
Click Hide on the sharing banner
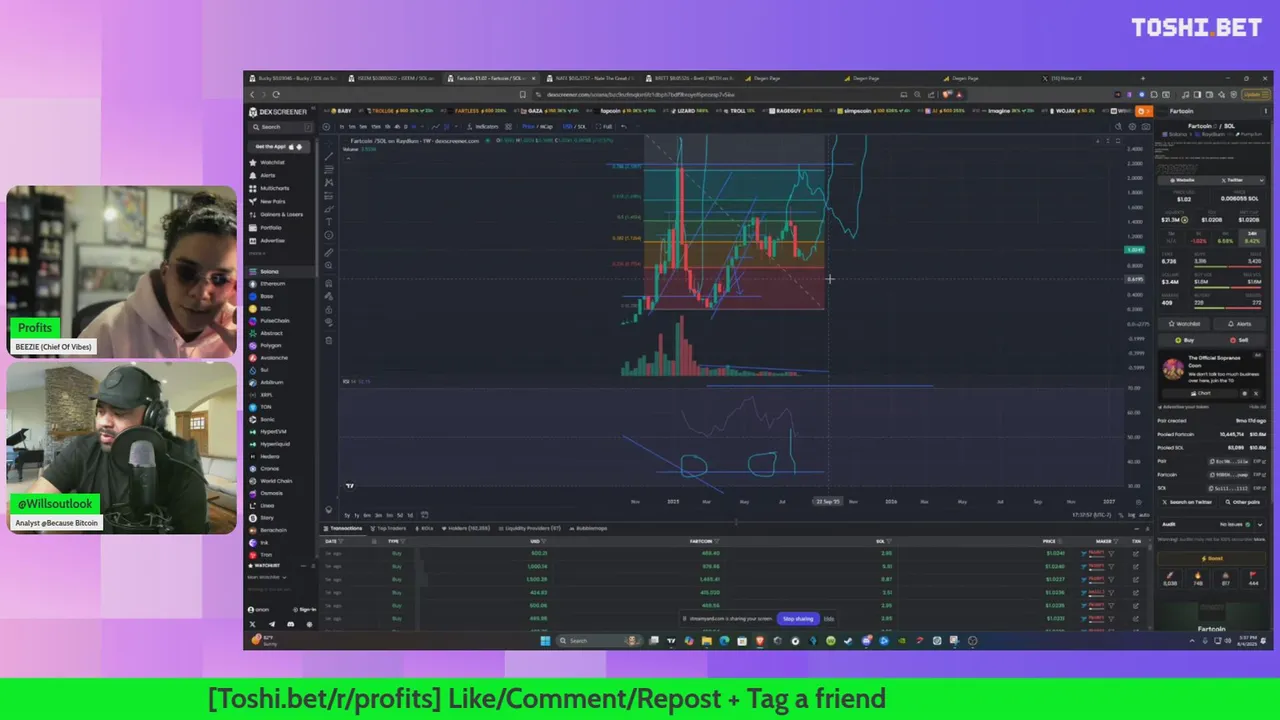[828, 619]
